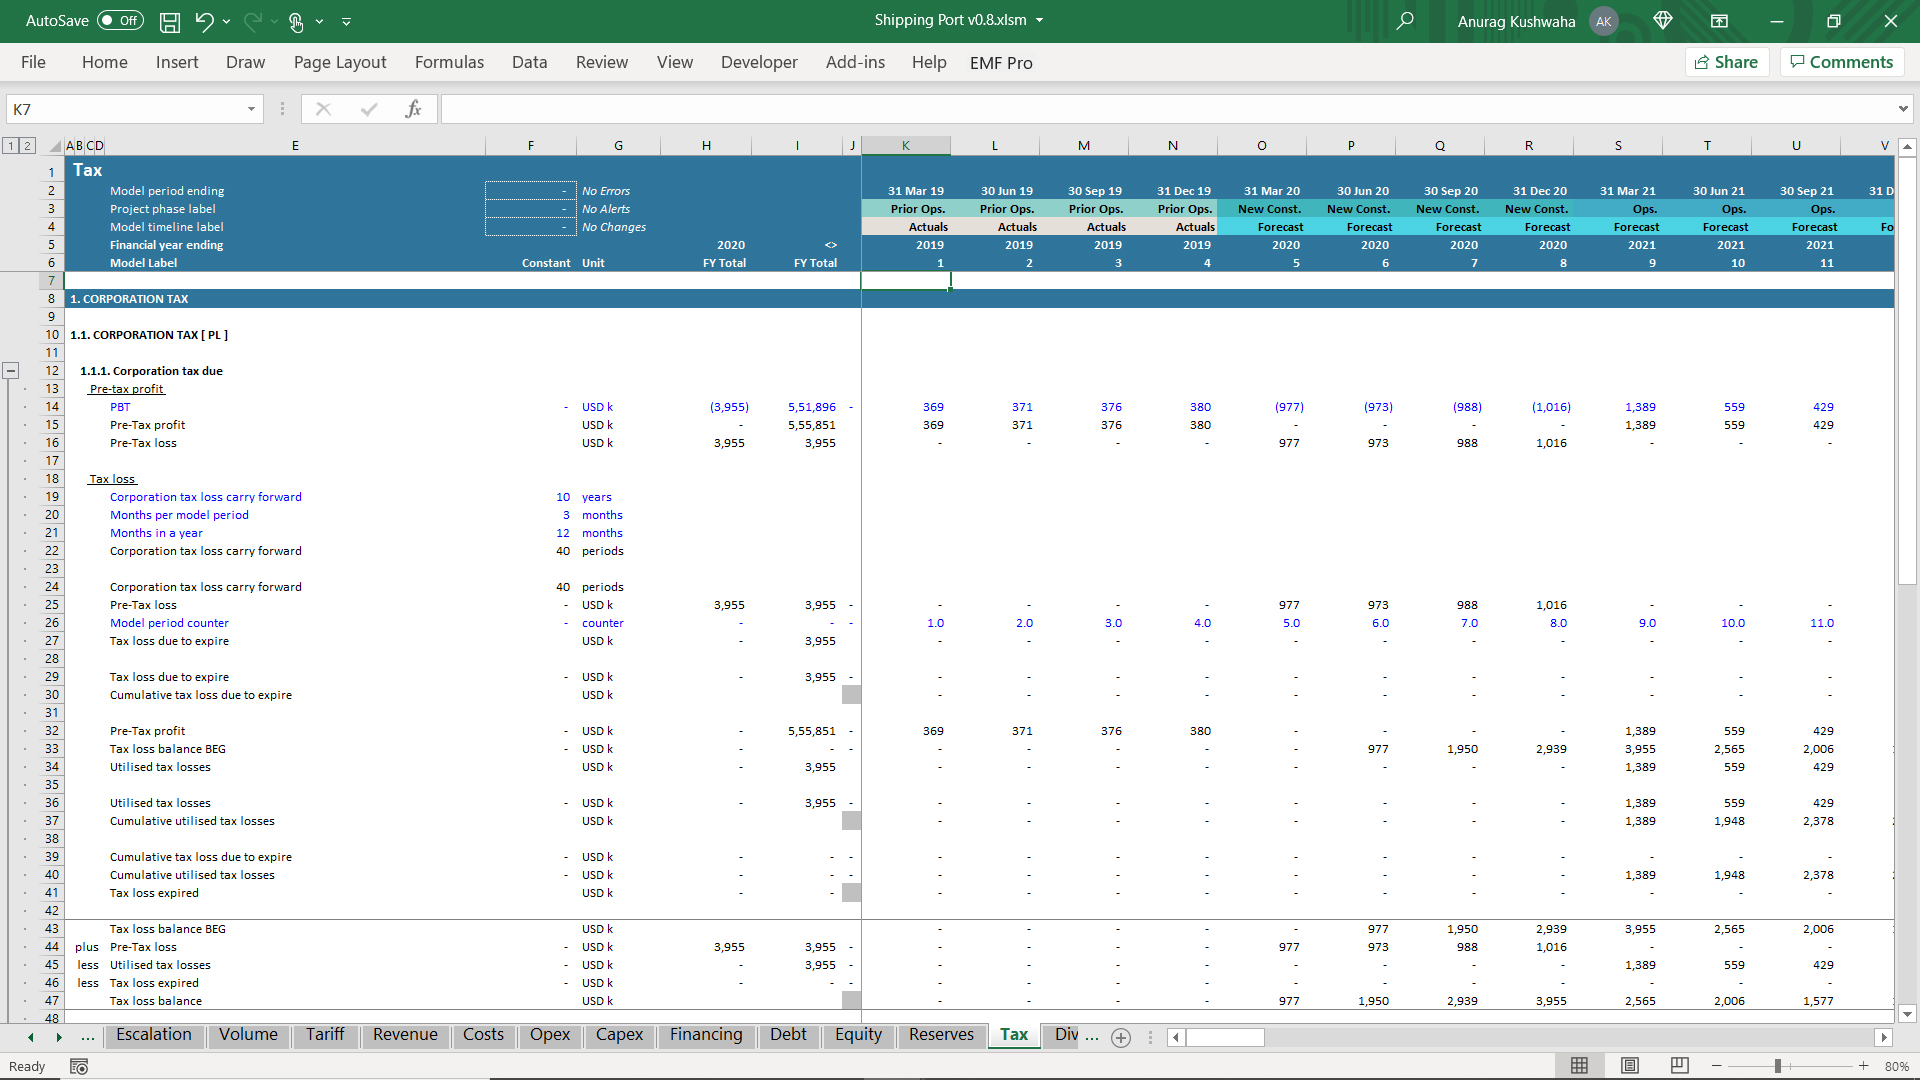Image resolution: width=1920 pixels, height=1080 pixels.
Task: Switch to Page Layout view icon
Action: [1629, 1066]
